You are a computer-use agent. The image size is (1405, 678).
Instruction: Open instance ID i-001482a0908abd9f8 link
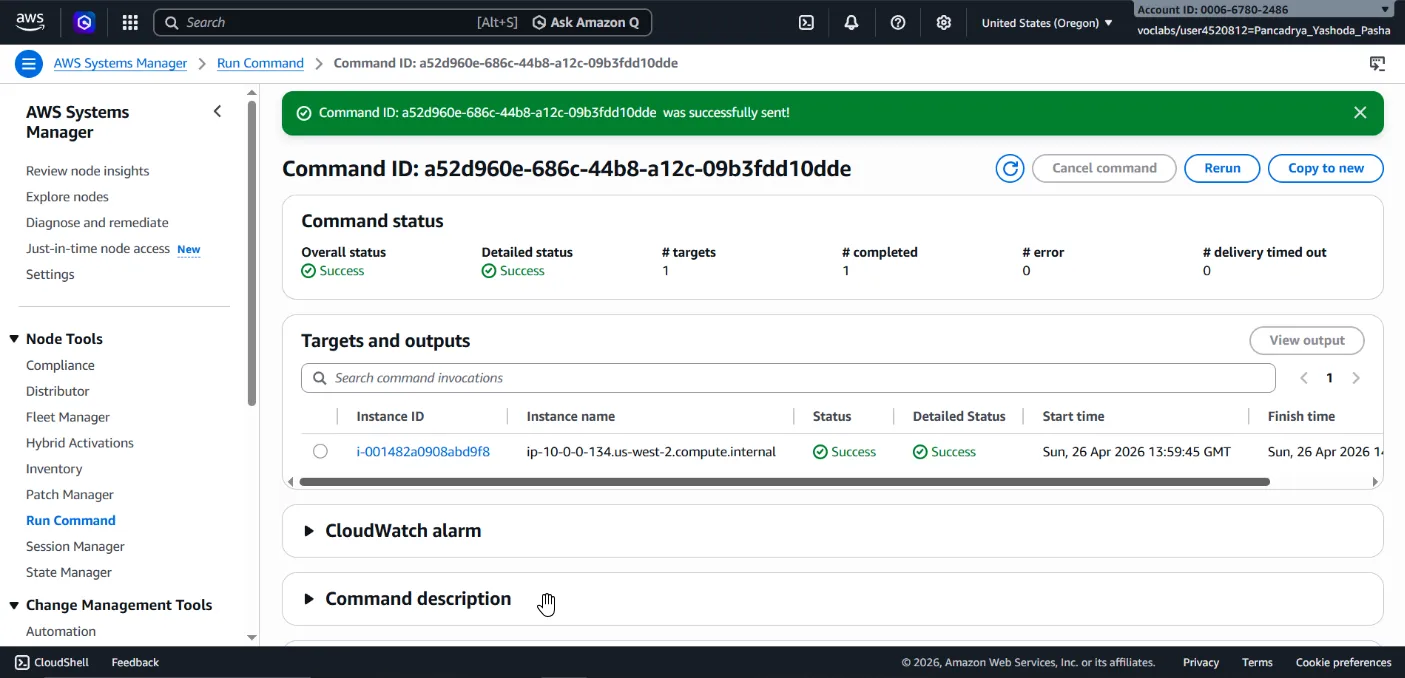click(x=423, y=452)
